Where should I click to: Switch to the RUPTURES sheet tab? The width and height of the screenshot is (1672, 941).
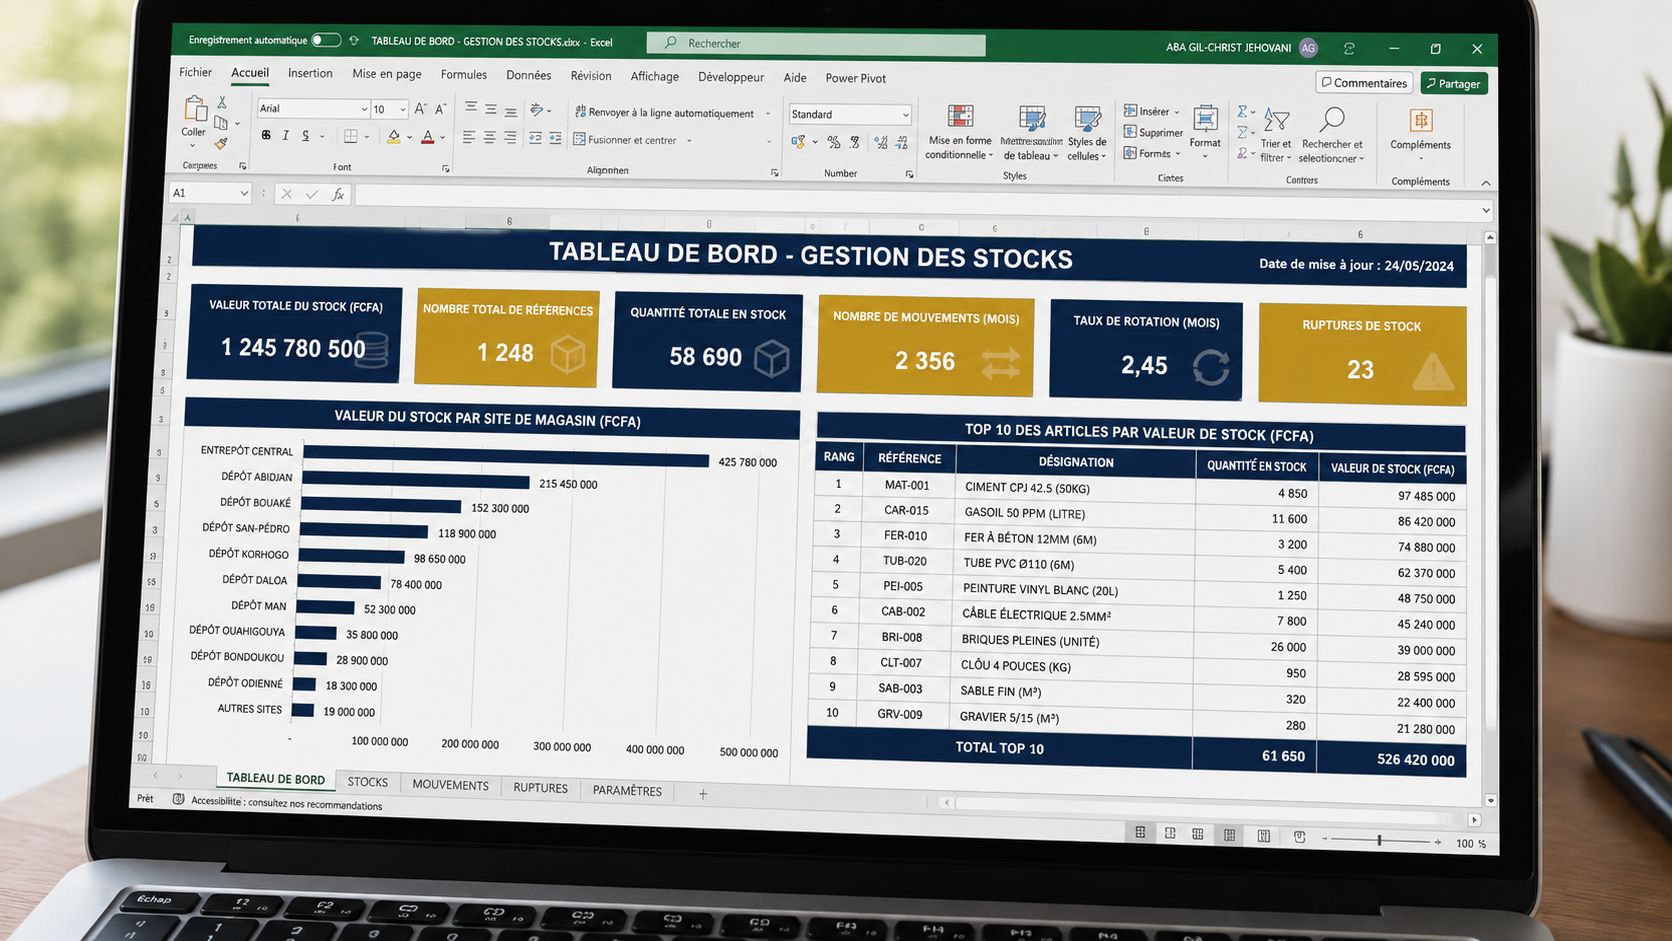pyautogui.click(x=541, y=788)
